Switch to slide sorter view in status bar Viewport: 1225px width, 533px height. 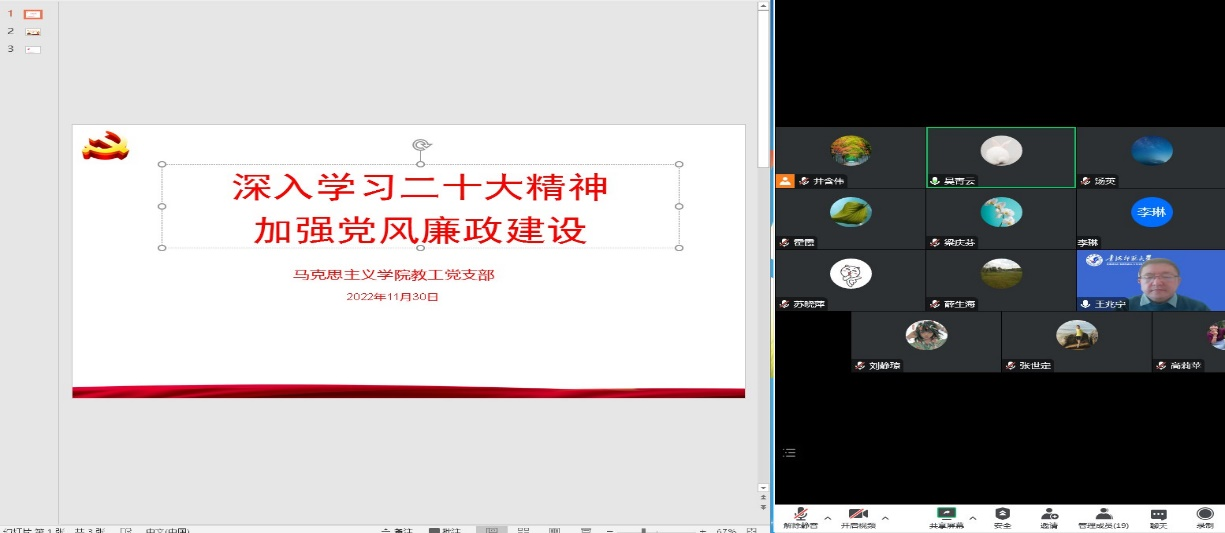(522, 531)
